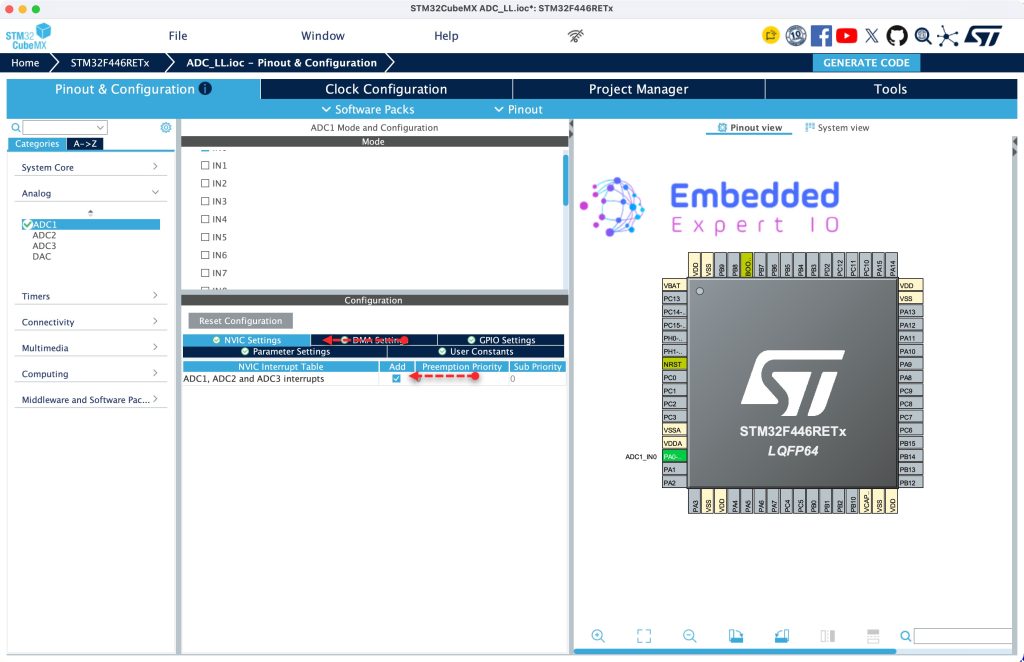The image size is (1024, 662).
Task: Switch to System view
Action: [837, 127]
